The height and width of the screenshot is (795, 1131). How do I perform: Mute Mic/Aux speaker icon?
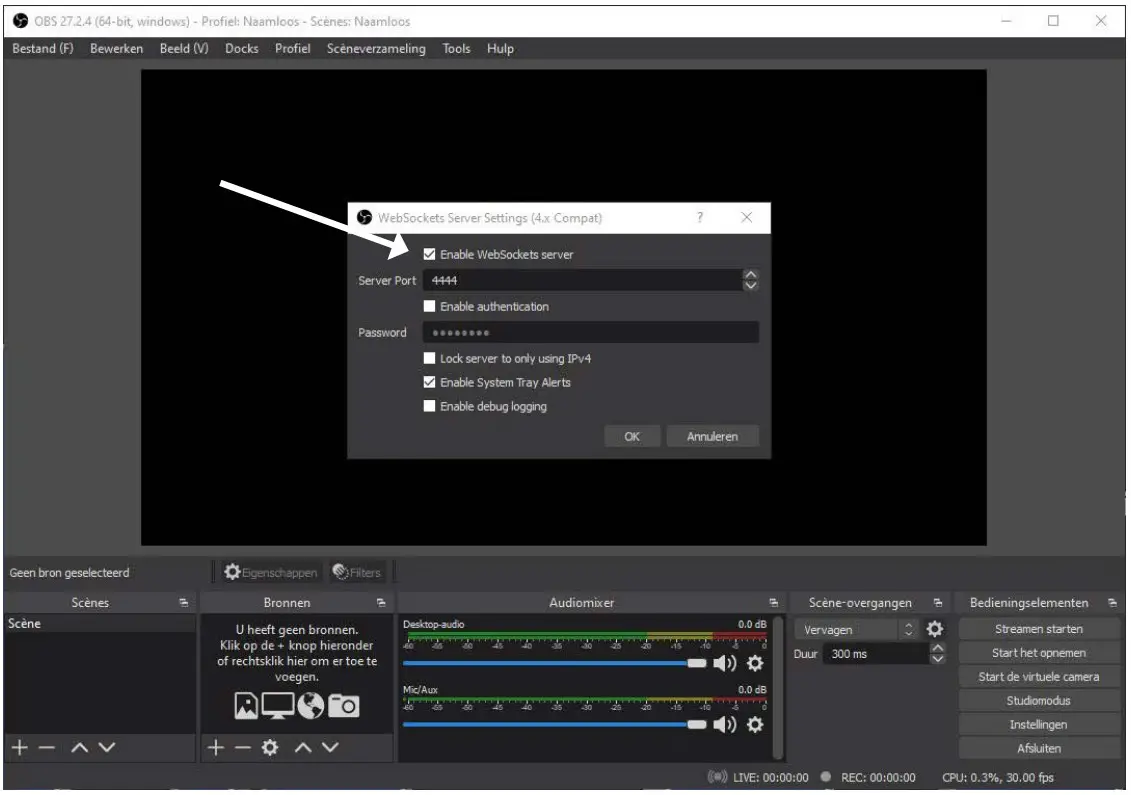[724, 724]
